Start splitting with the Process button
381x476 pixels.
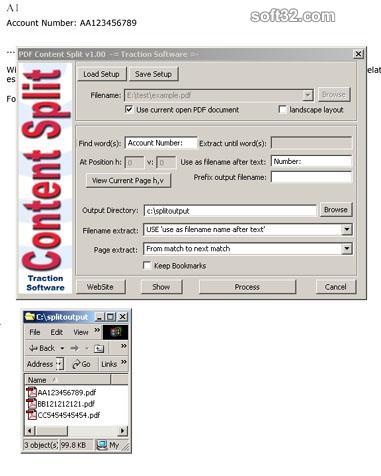coord(247,287)
